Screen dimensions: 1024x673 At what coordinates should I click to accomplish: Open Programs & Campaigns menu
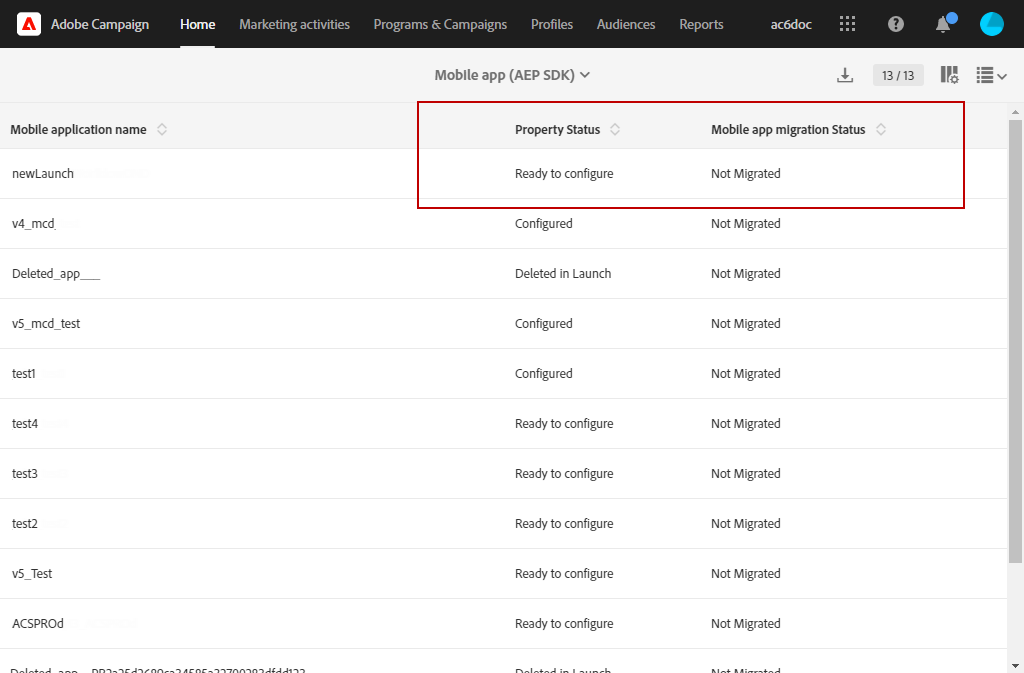[440, 24]
